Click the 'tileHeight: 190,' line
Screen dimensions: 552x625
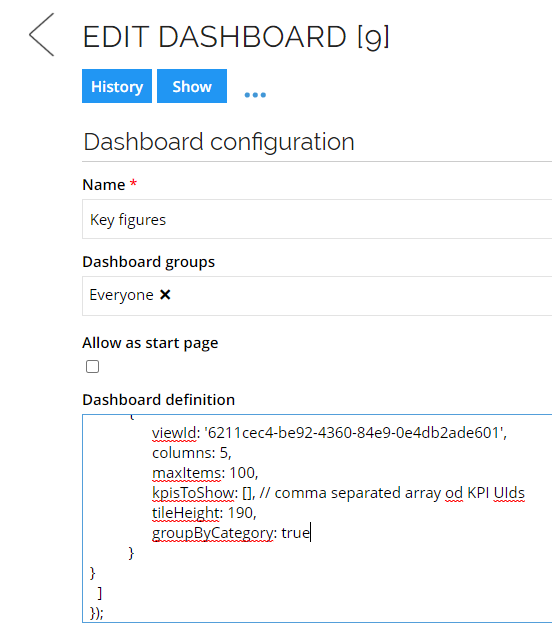pos(204,513)
